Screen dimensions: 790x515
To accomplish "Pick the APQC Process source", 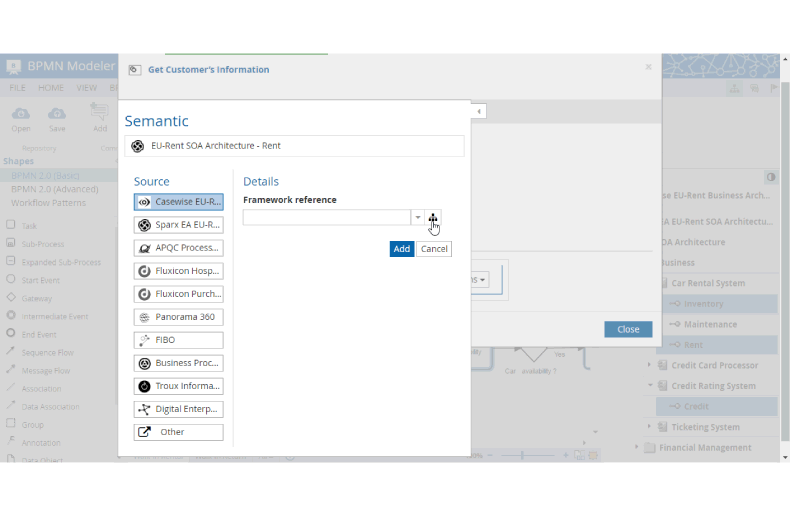I will 179,248.
